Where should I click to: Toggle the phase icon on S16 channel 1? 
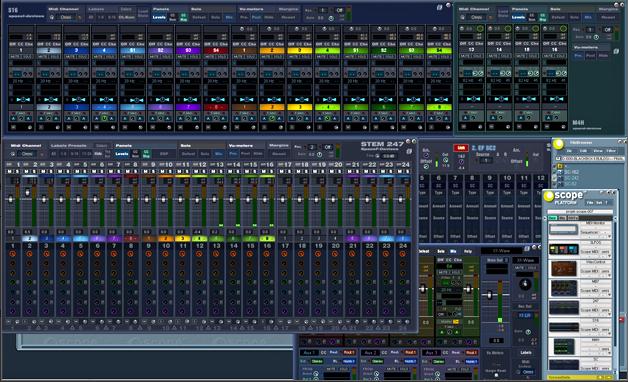click(23, 99)
